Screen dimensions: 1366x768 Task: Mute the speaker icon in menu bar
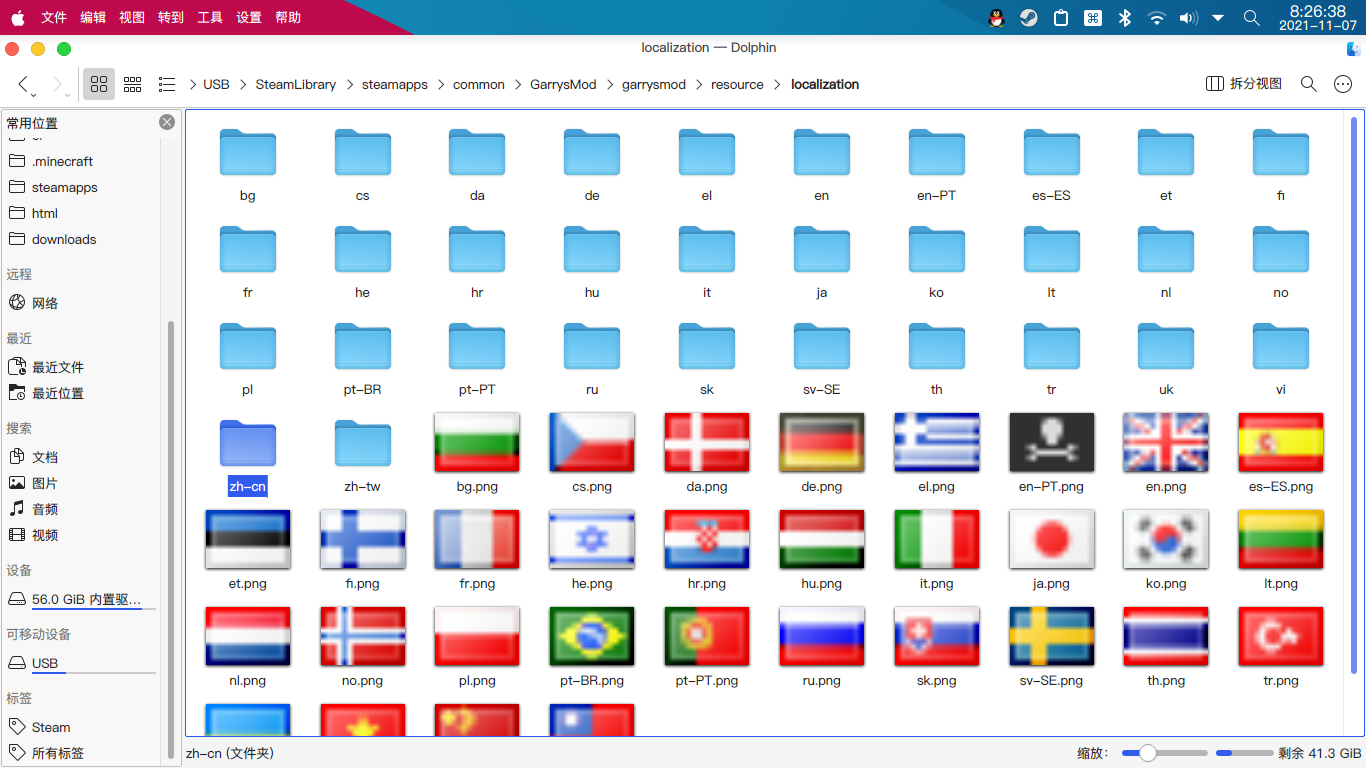pos(1188,17)
